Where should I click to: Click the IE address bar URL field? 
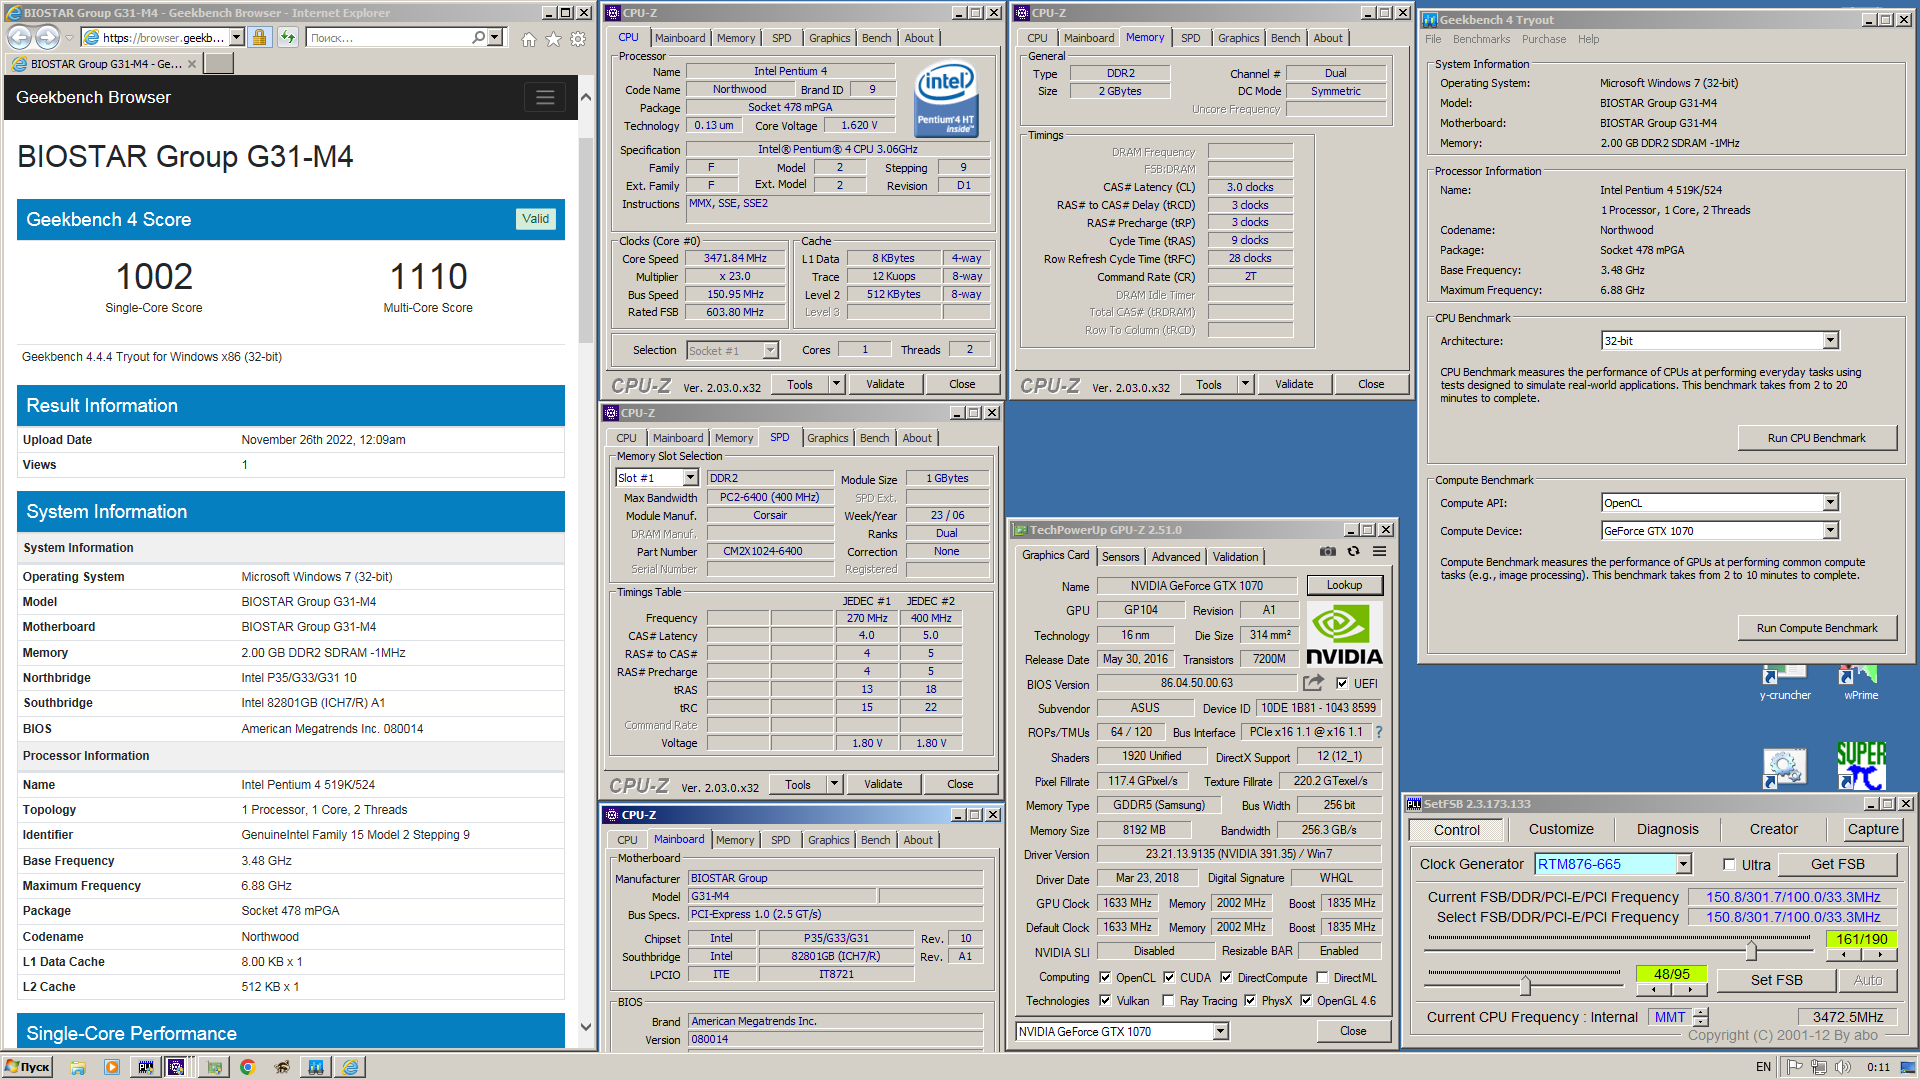162,37
